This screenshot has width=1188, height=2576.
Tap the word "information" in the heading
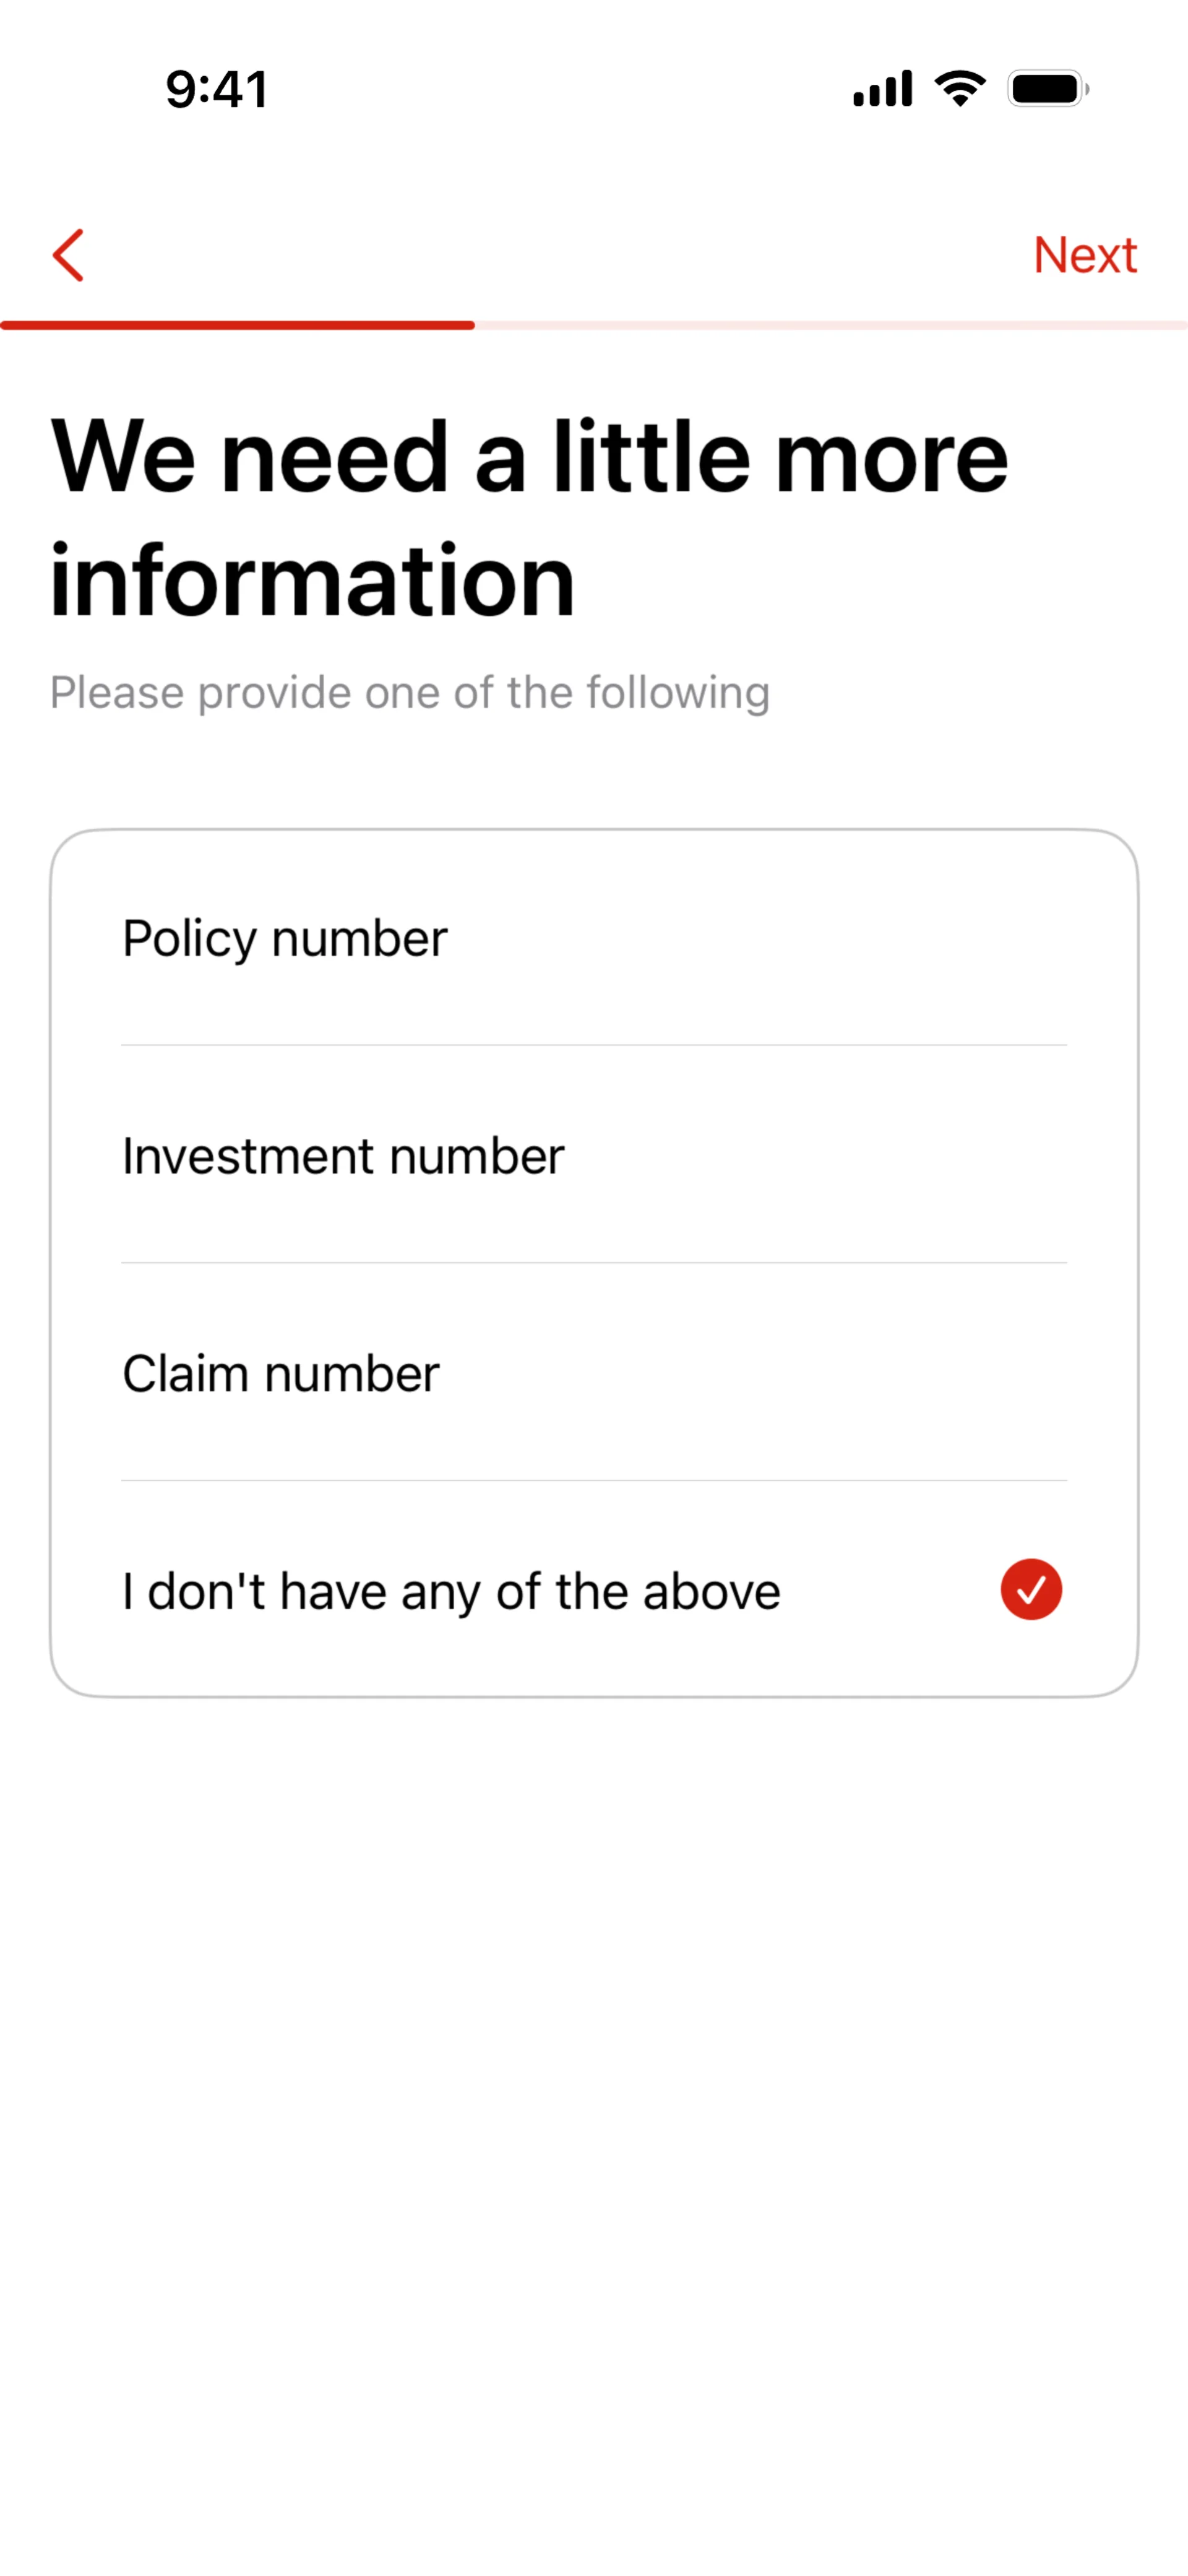312,581
